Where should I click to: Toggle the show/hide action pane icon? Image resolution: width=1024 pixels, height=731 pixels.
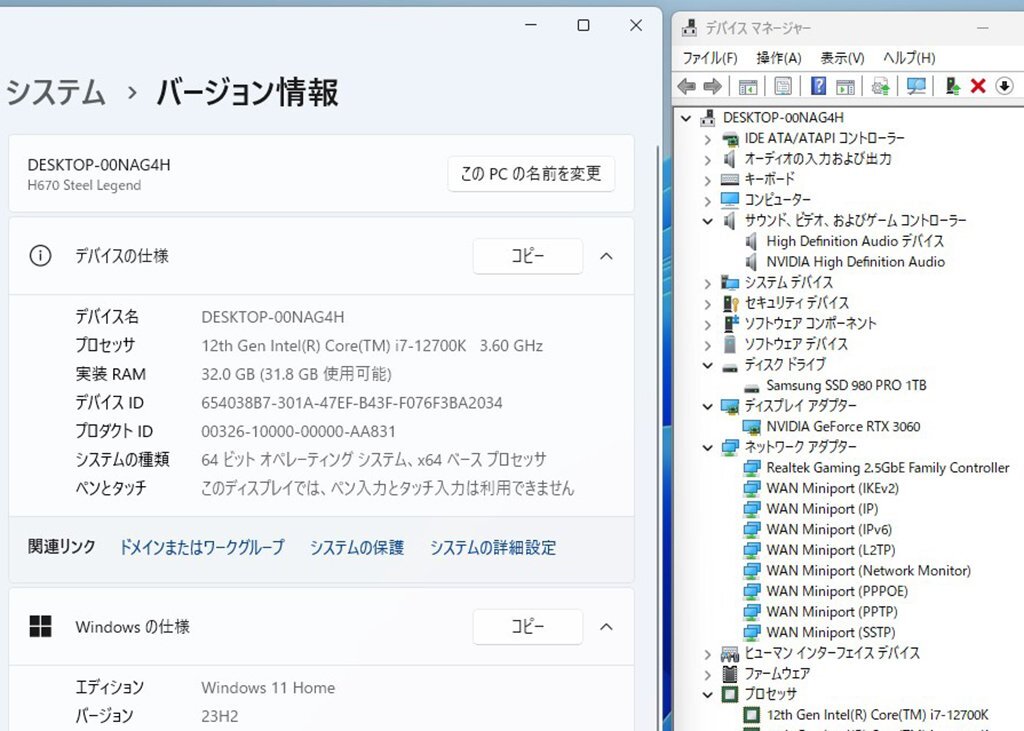(846, 86)
